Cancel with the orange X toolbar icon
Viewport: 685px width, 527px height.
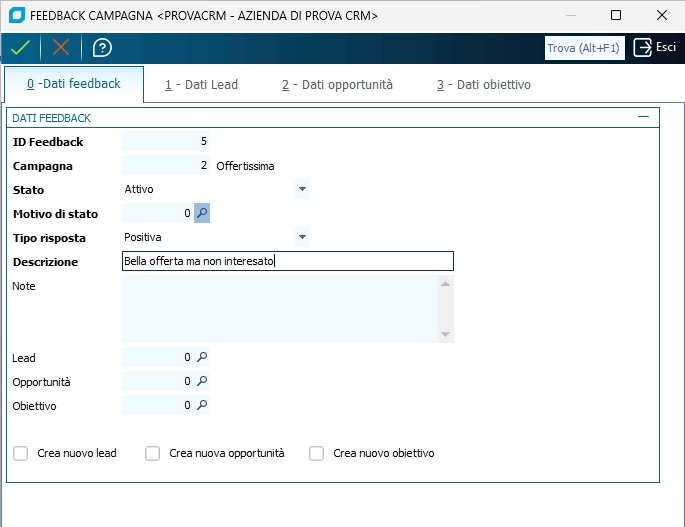(x=61, y=48)
